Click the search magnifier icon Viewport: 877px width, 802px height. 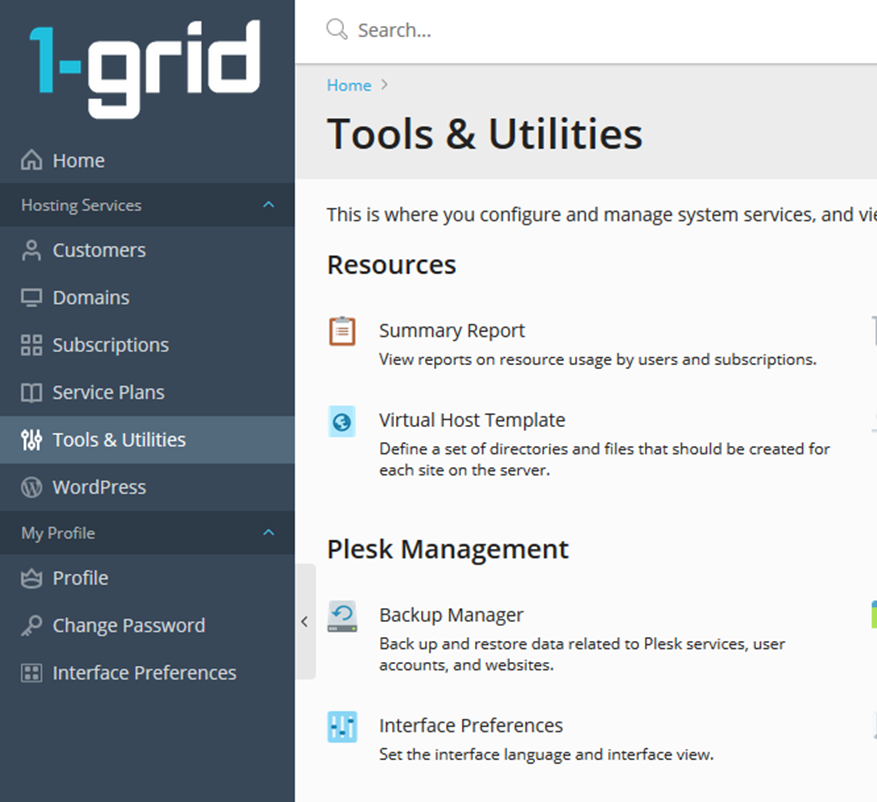[337, 29]
